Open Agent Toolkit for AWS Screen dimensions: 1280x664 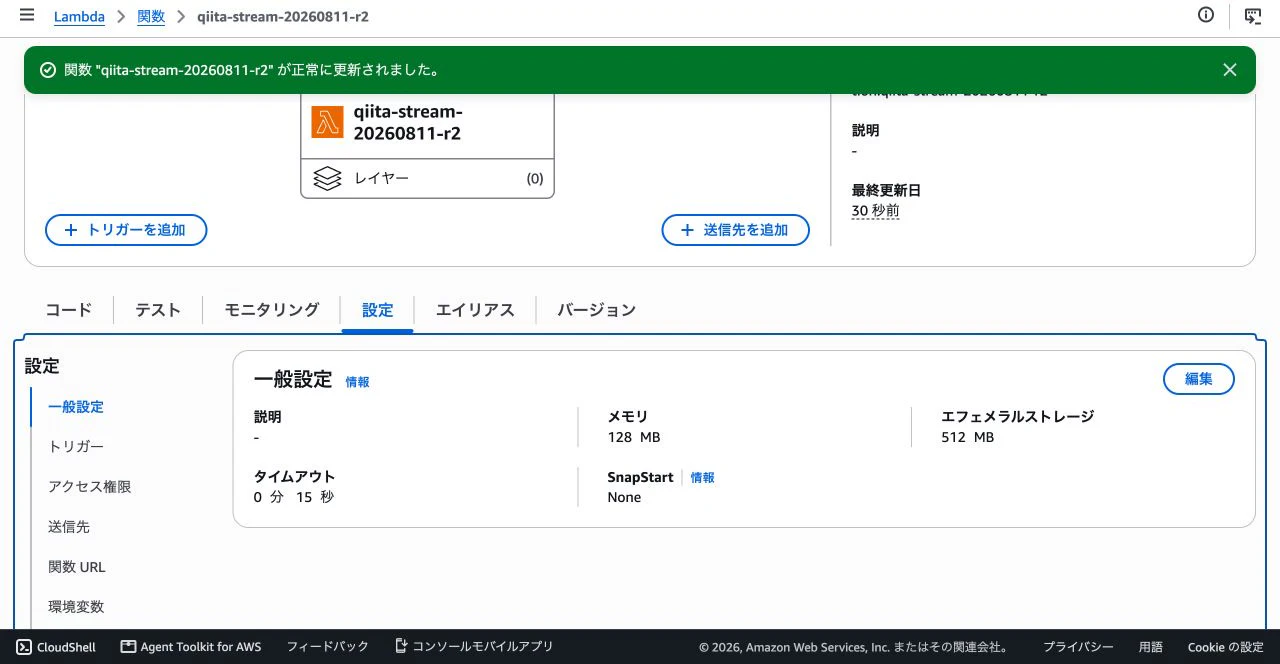coord(191,647)
